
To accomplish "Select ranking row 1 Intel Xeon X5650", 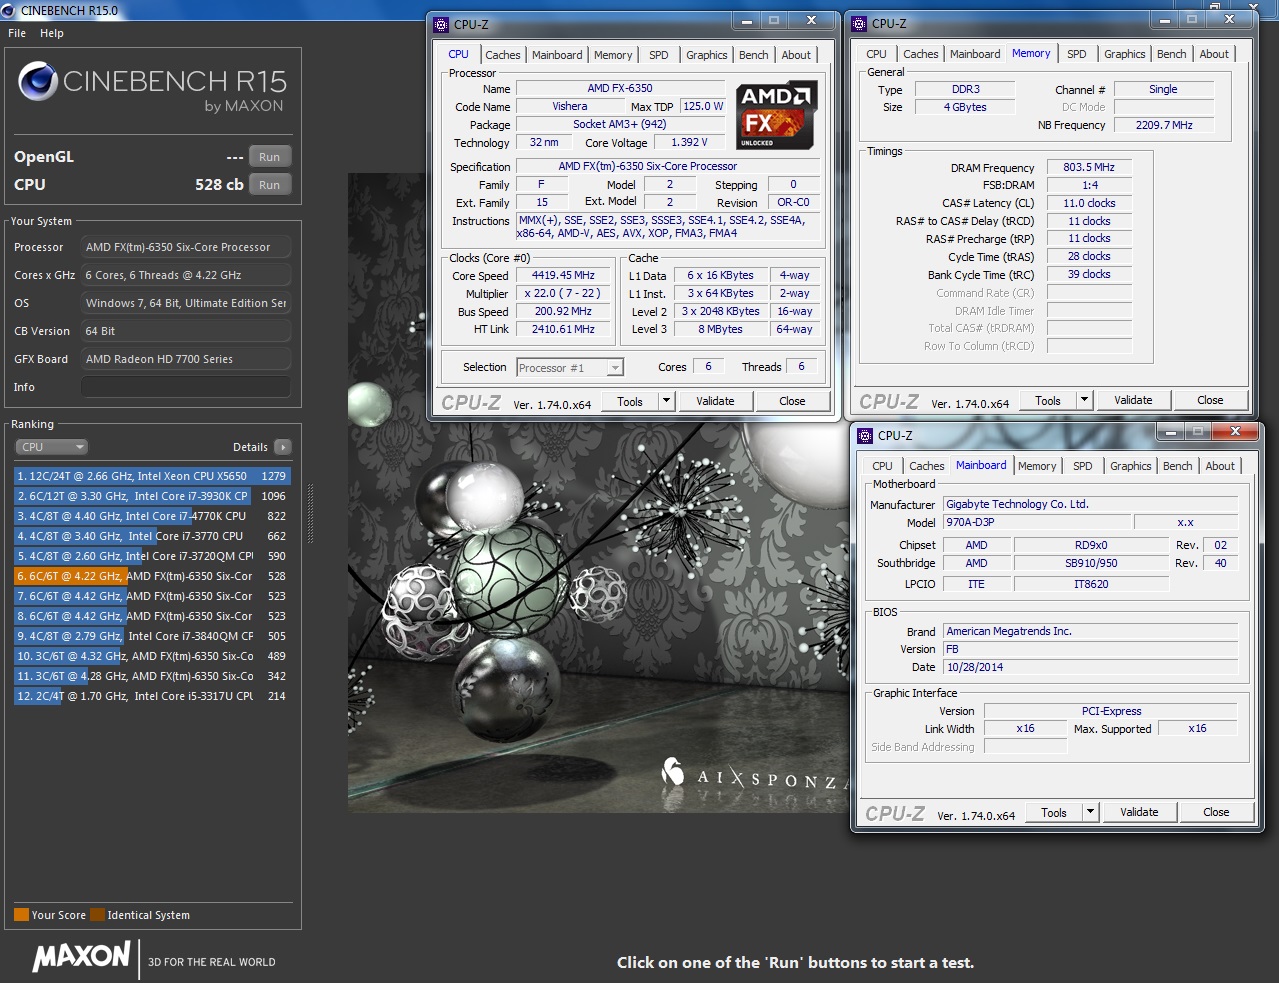I will click(x=152, y=476).
